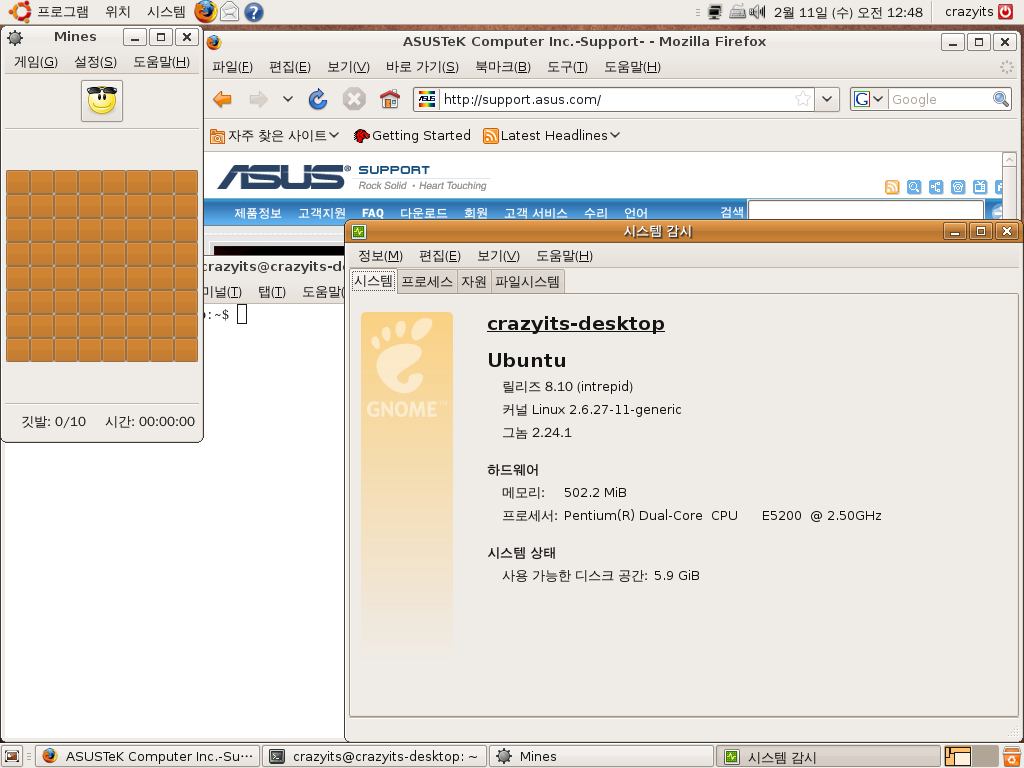Open the 정보(M) menu in System Monitor
The image size is (1024, 768).
(380, 256)
